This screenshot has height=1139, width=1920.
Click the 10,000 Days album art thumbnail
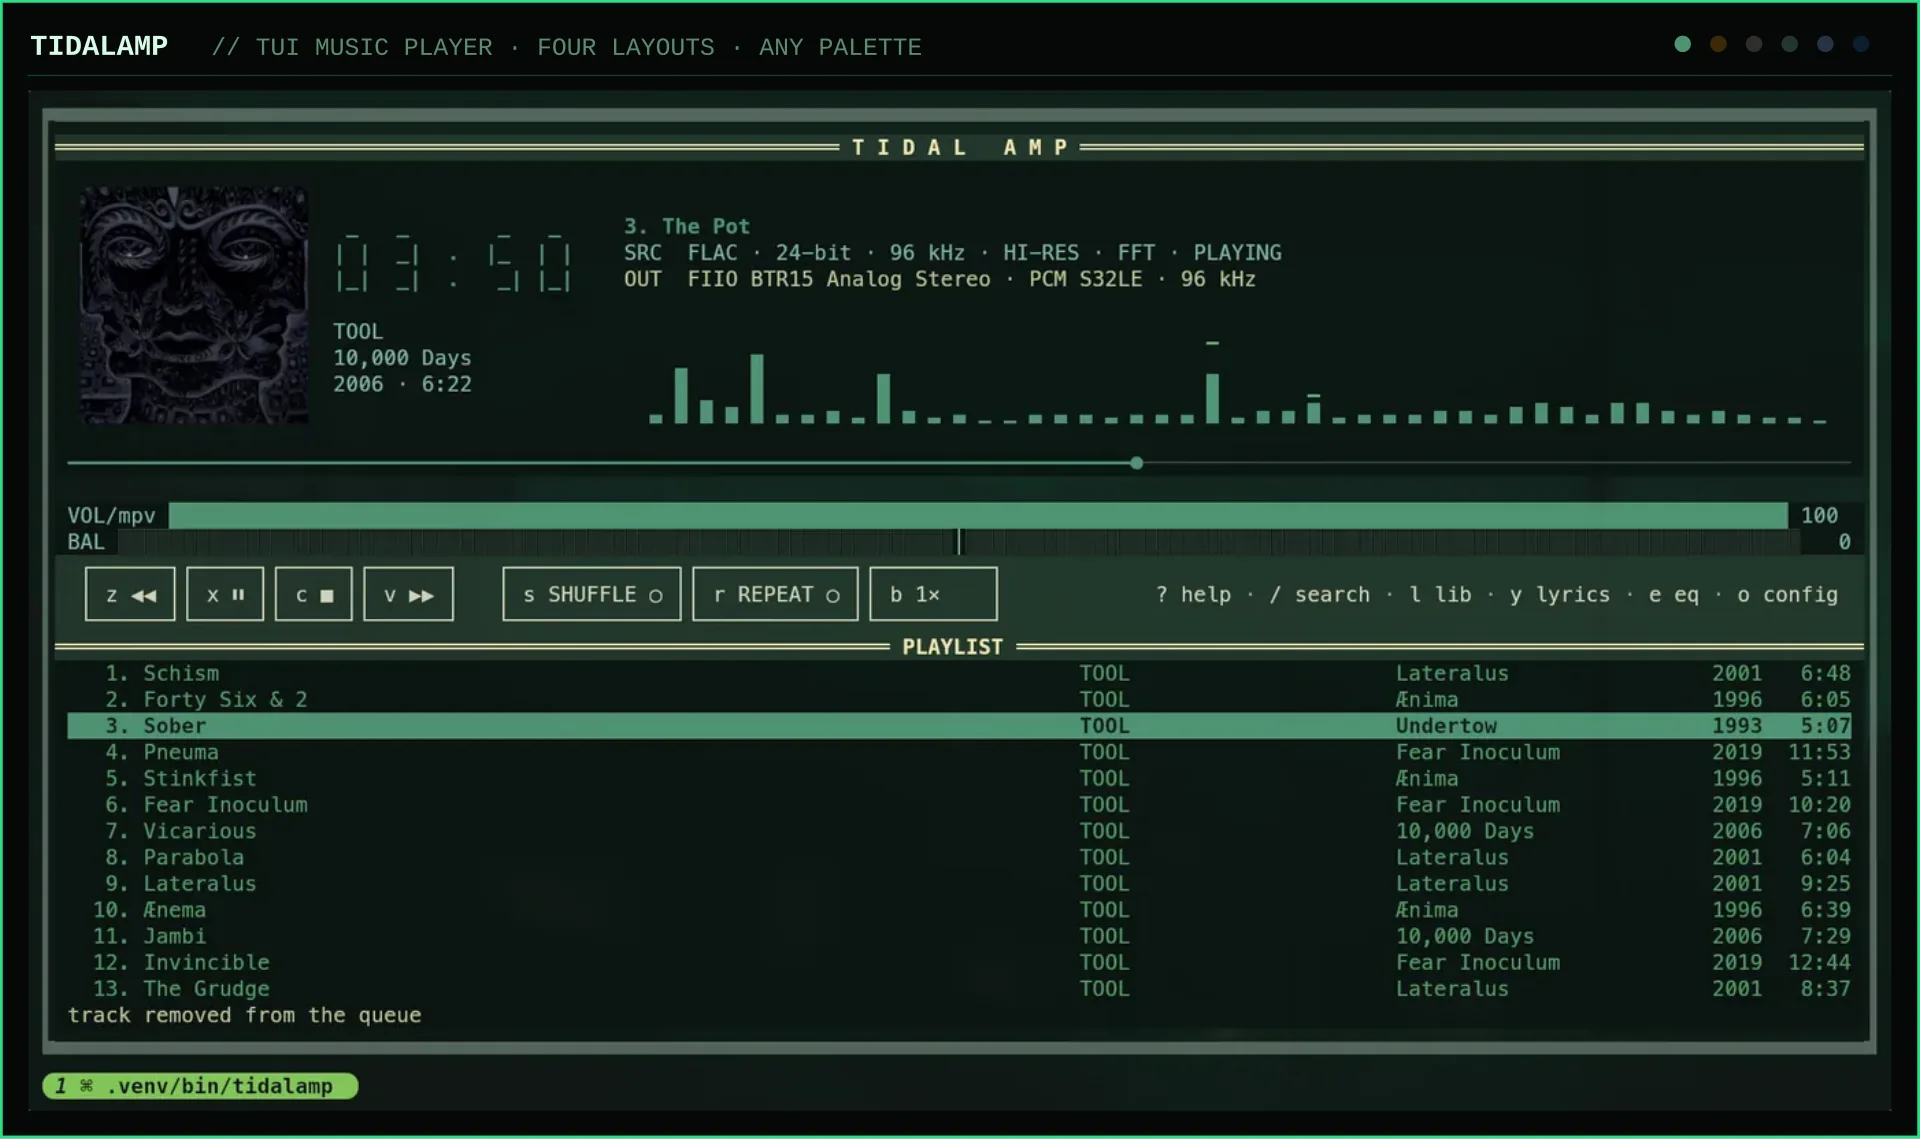click(194, 305)
